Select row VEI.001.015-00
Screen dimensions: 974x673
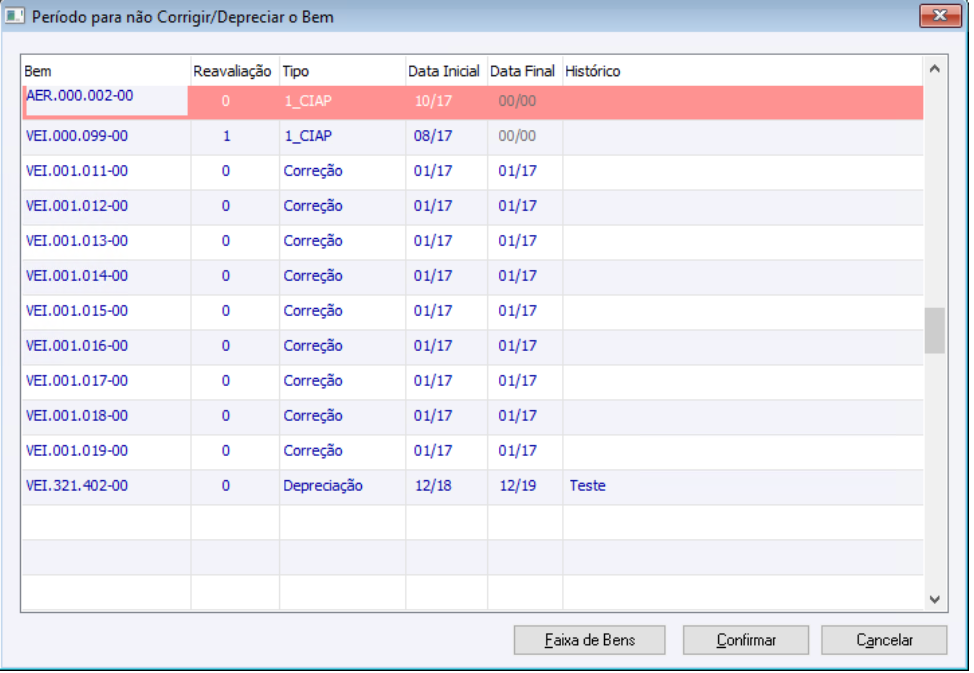pos(473,311)
